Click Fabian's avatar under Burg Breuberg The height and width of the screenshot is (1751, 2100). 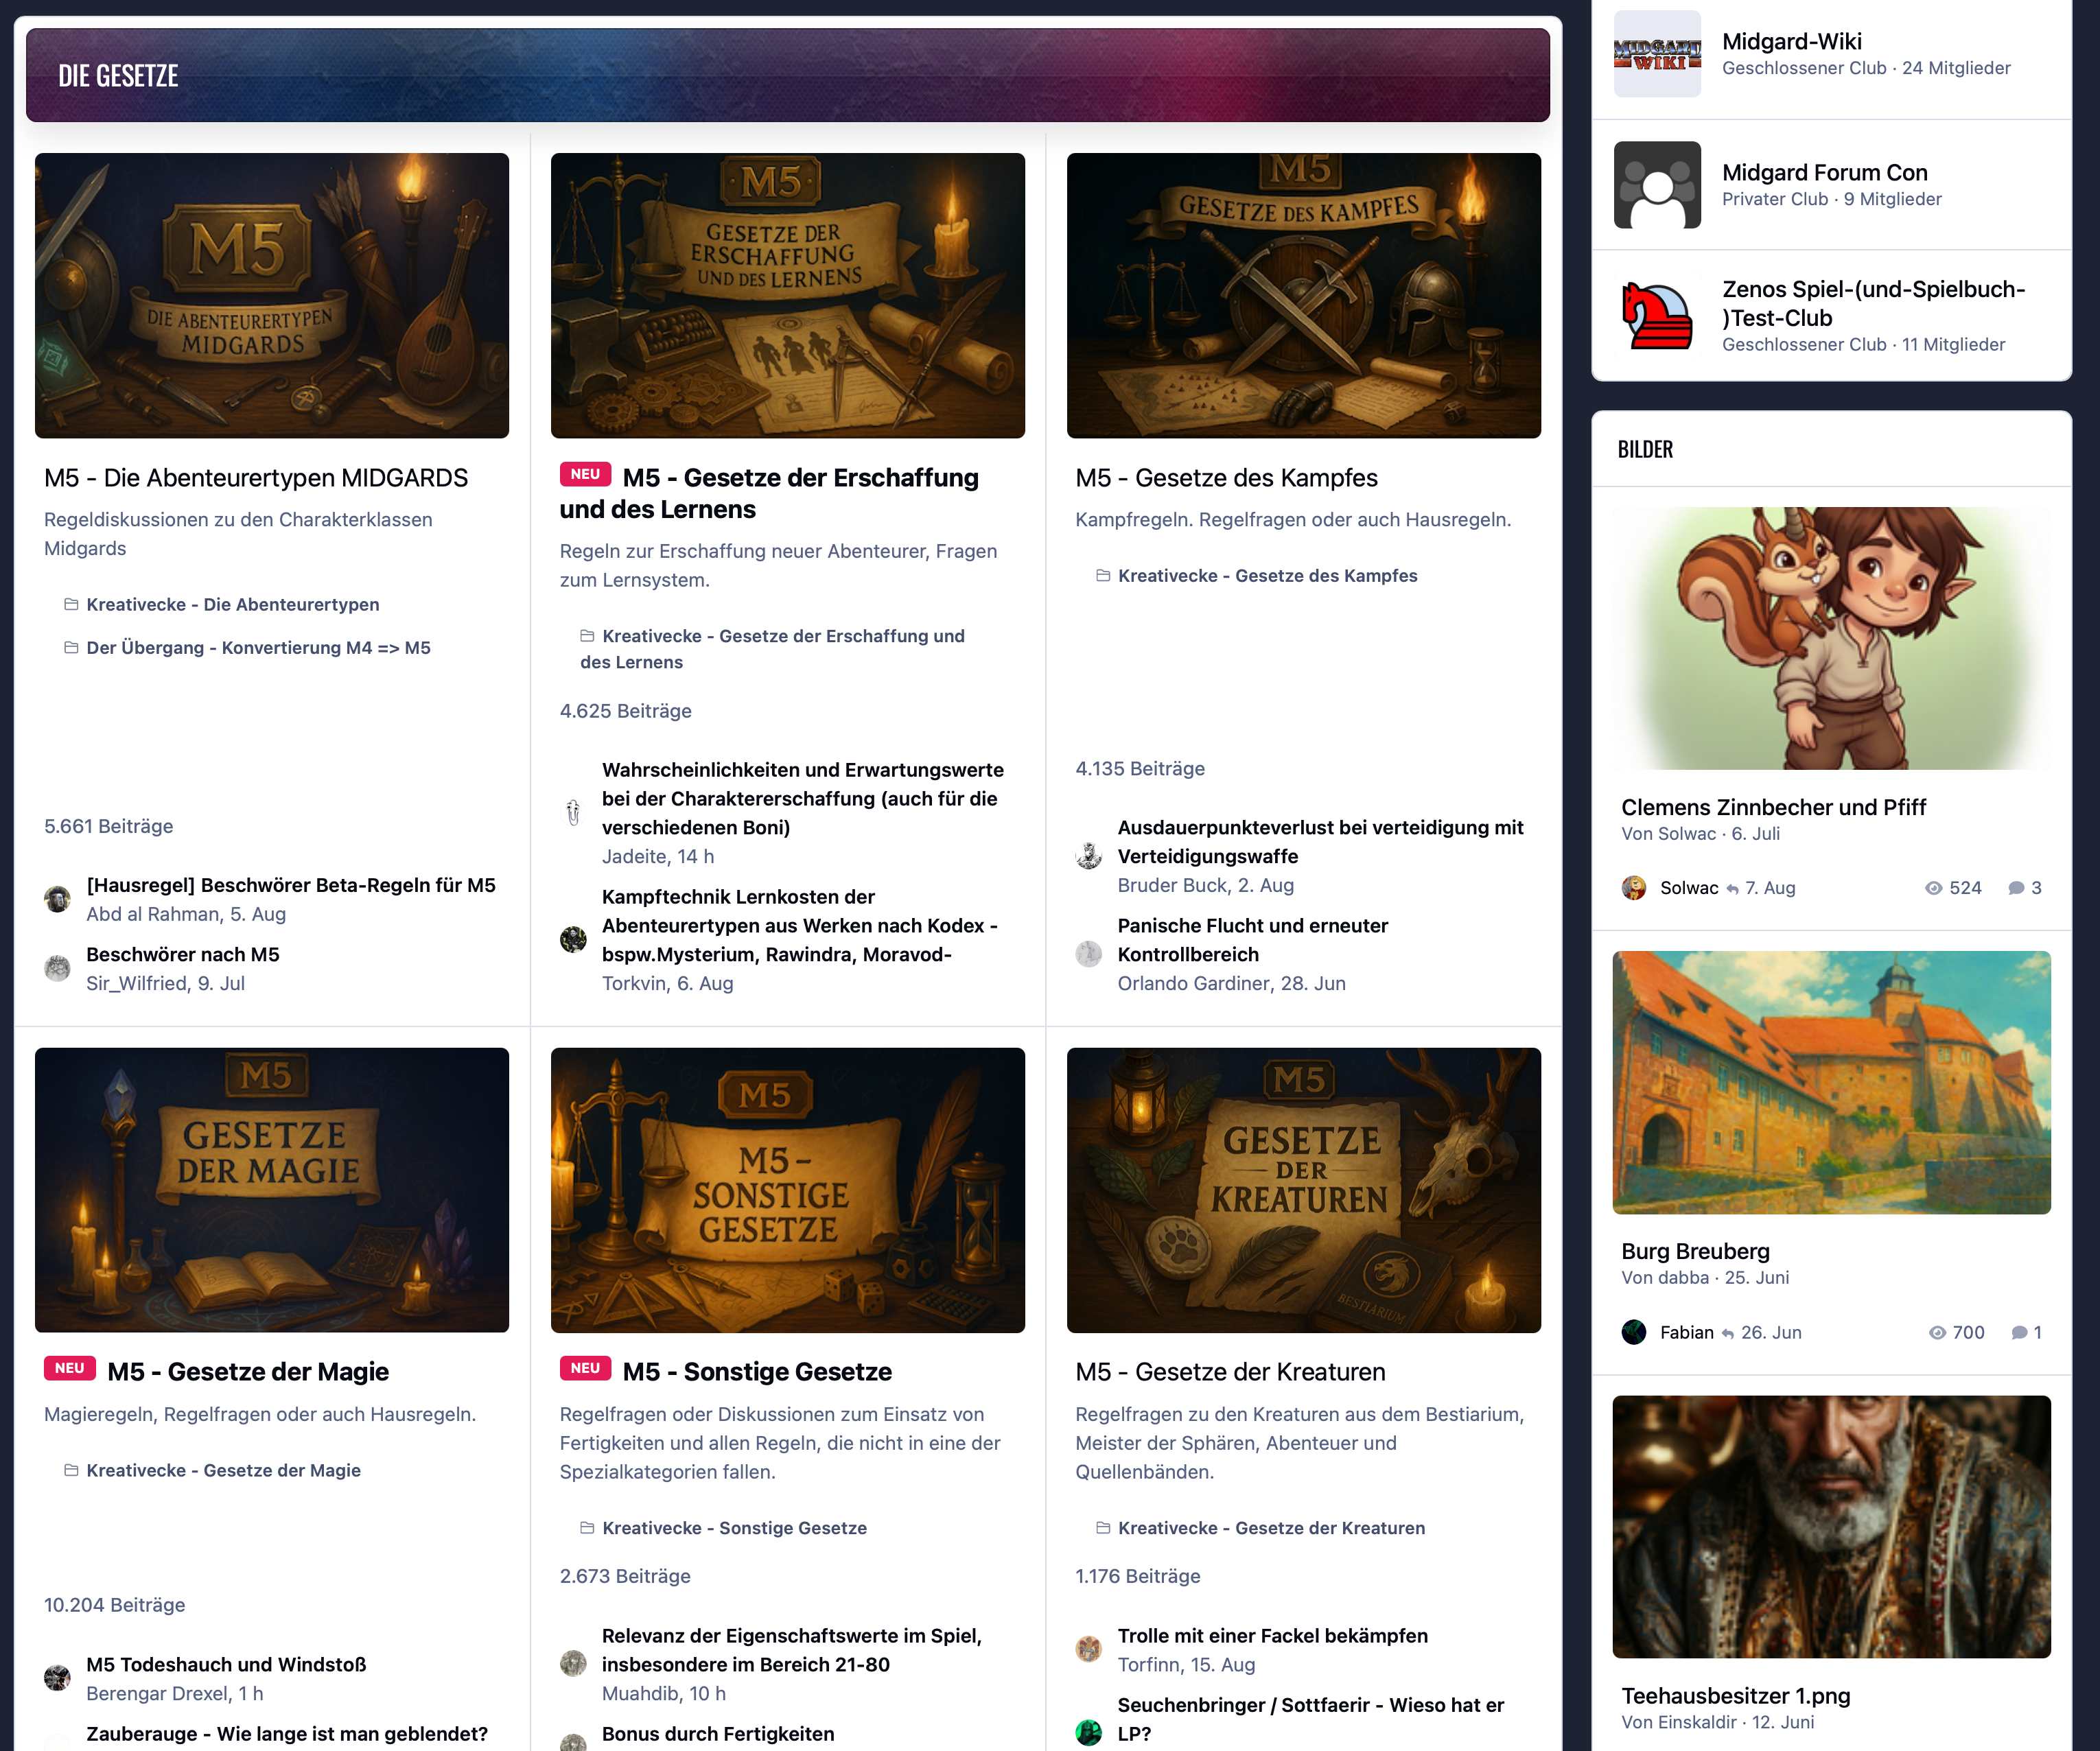pos(1634,1332)
